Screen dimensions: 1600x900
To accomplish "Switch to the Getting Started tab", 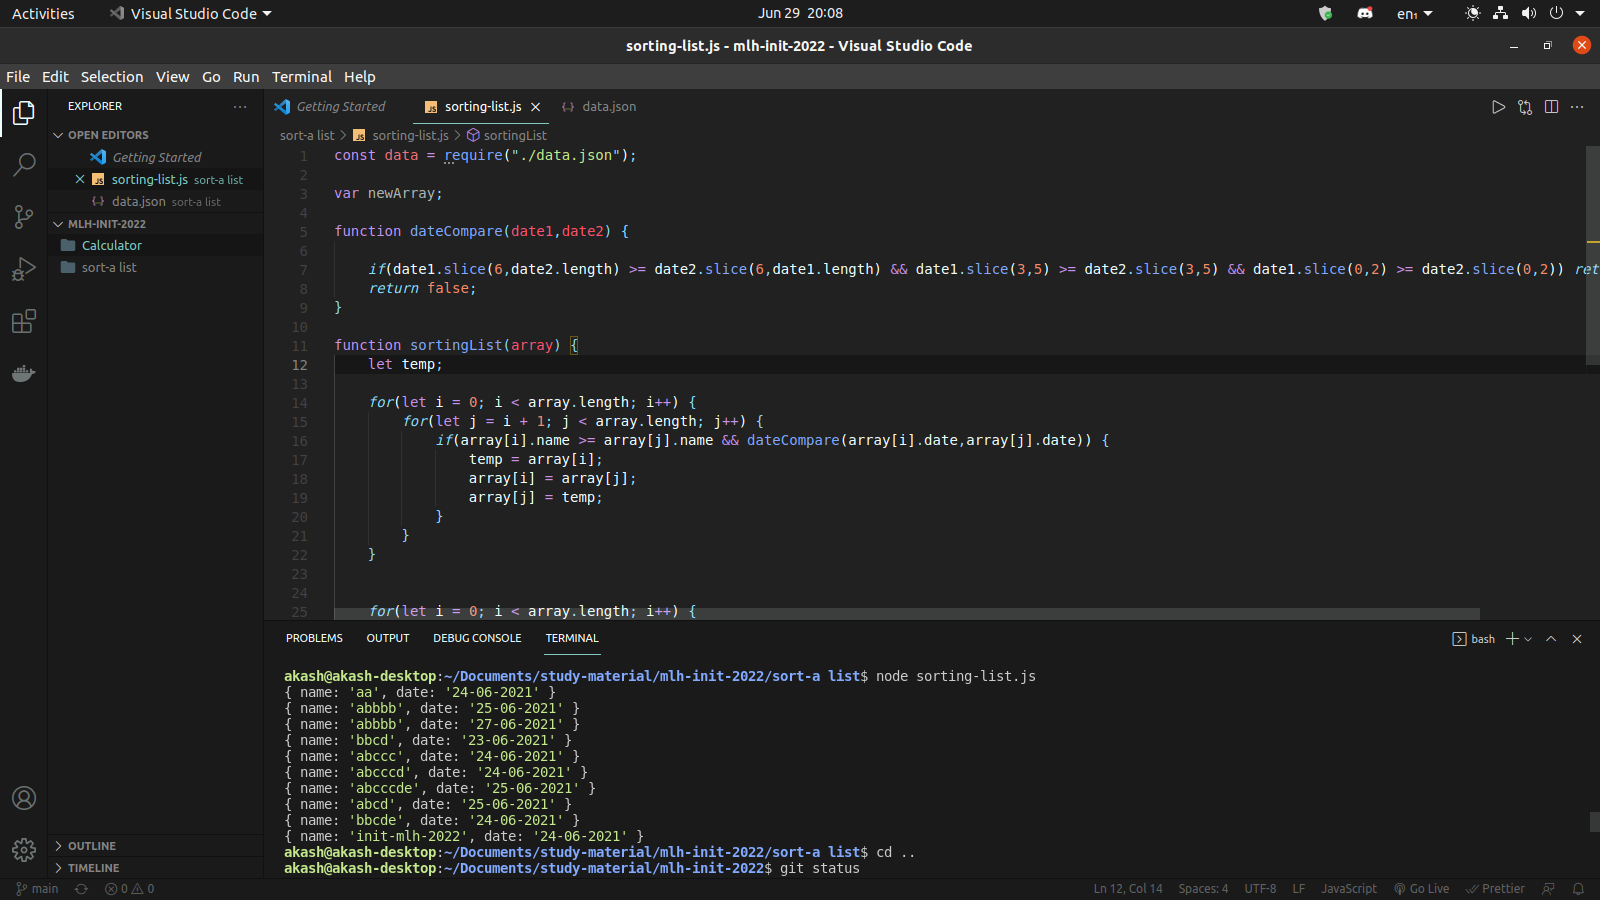I will 339,107.
